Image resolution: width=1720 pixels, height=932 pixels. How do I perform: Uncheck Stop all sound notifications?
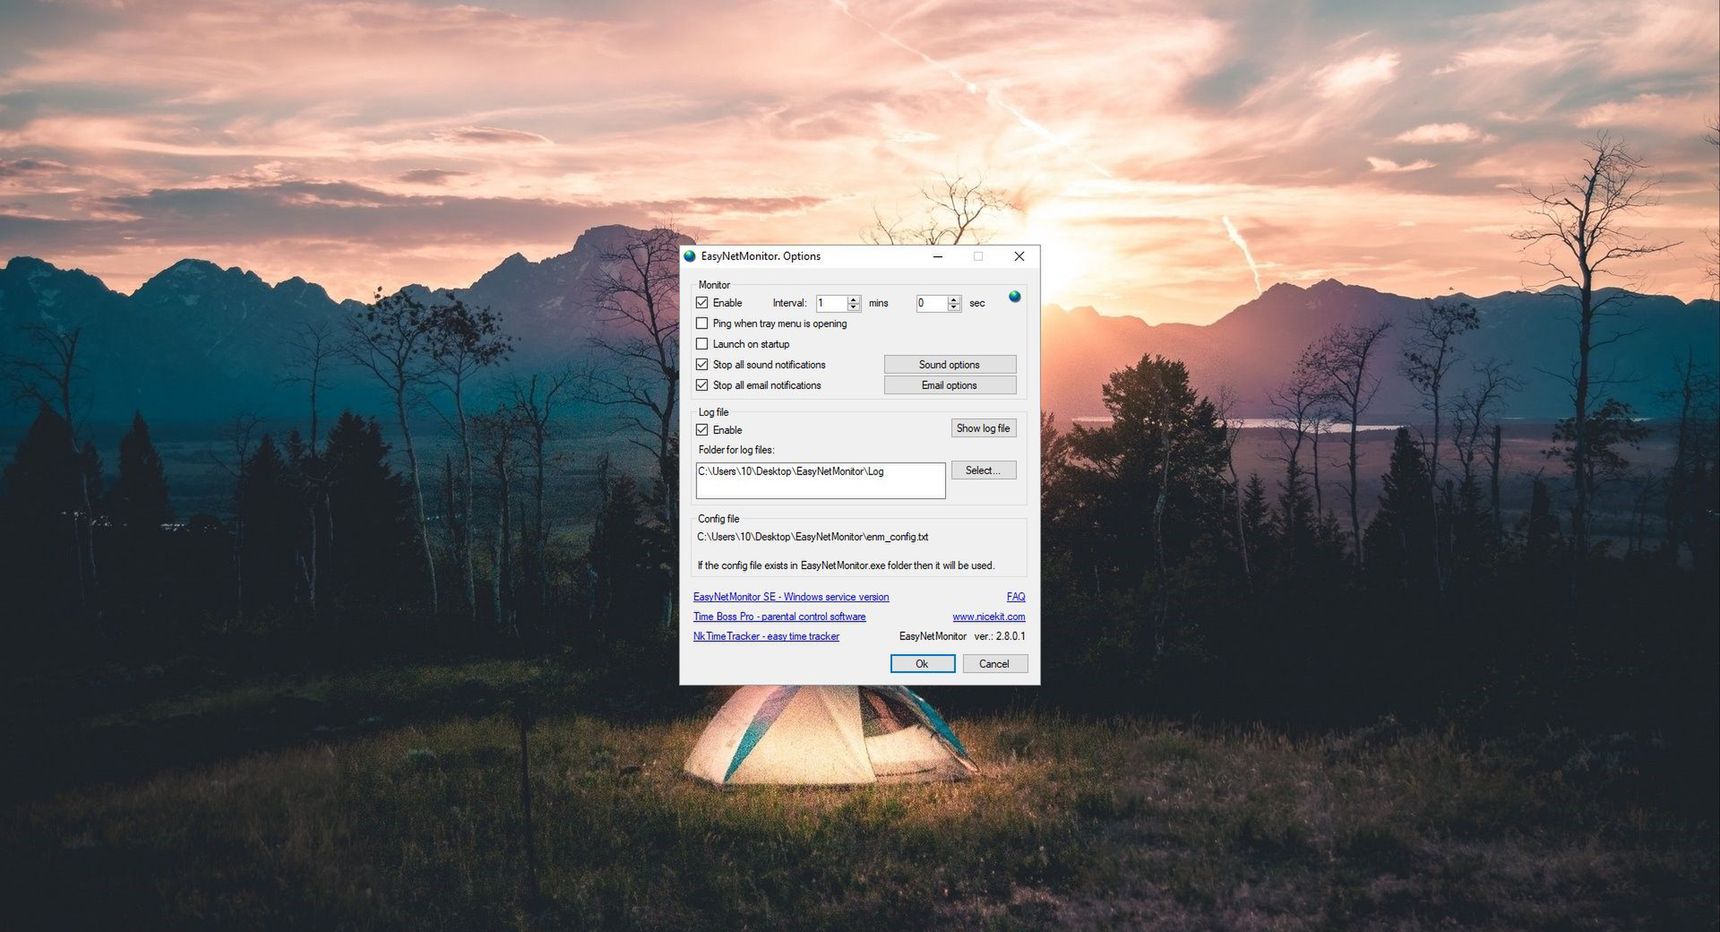[702, 364]
